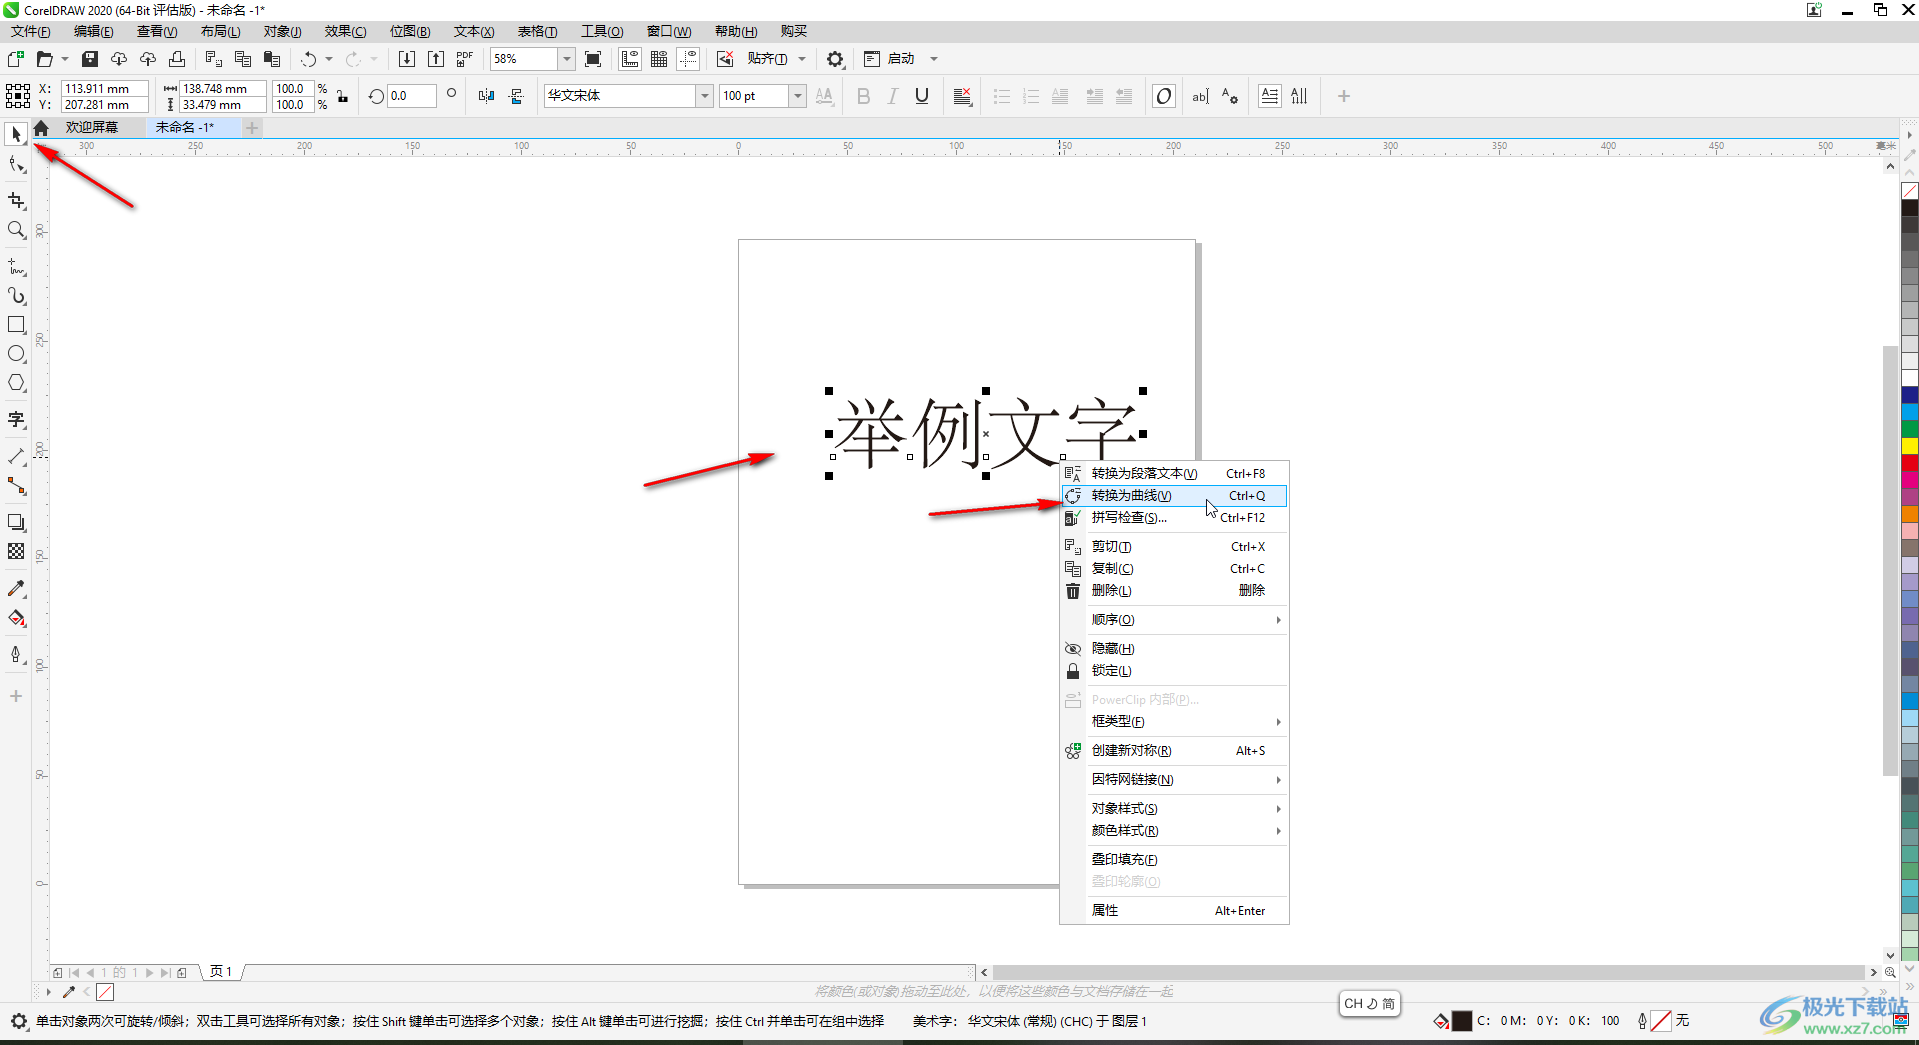The width and height of the screenshot is (1919, 1045).
Task: Open Text properties docker (A with gear)
Action: pos(1230,96)
